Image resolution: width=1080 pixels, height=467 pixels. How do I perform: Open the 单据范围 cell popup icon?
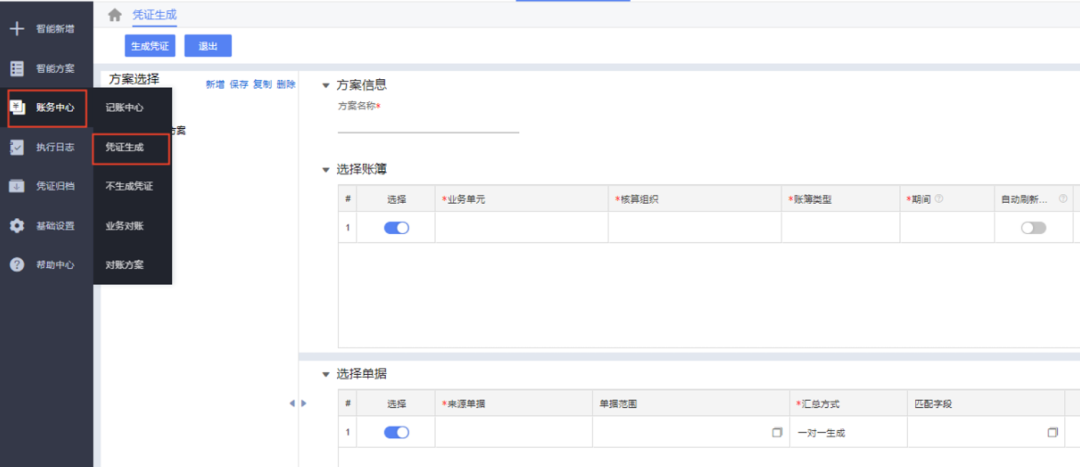[x=777, y=433]
